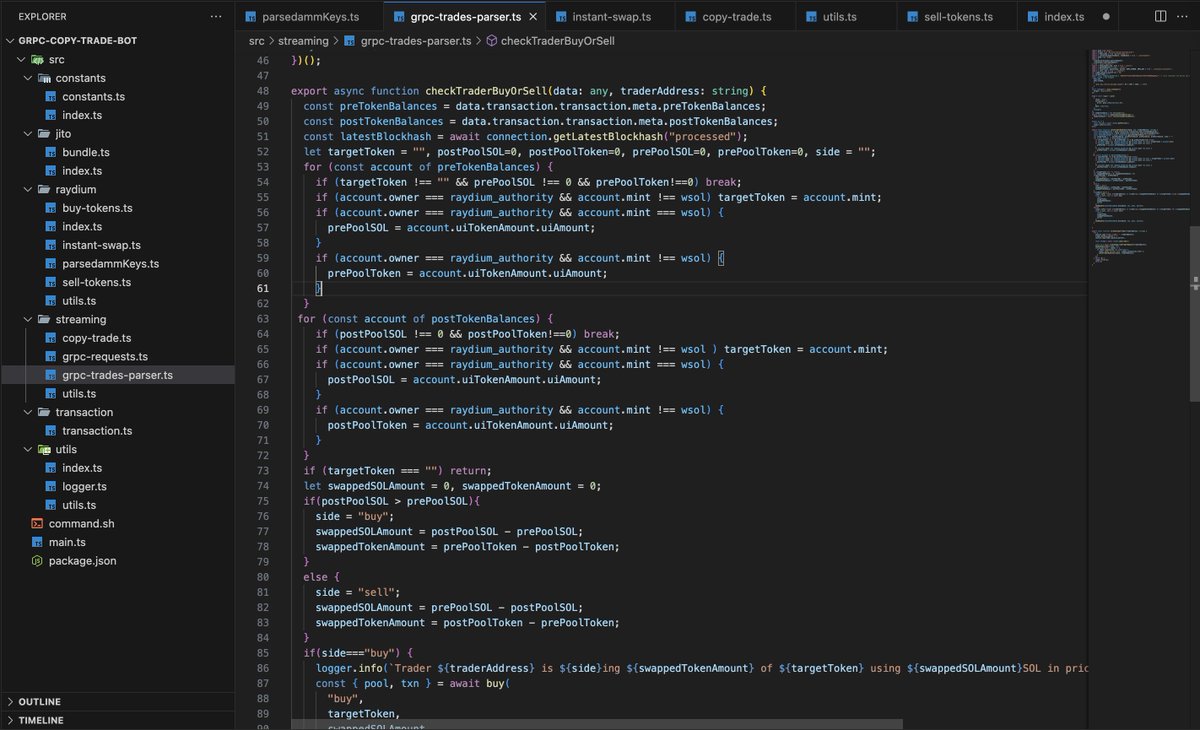Screen dimensions: 1200x730
Task: Switch to the sell-tokens.ts tab
Action: coord(957,17)
